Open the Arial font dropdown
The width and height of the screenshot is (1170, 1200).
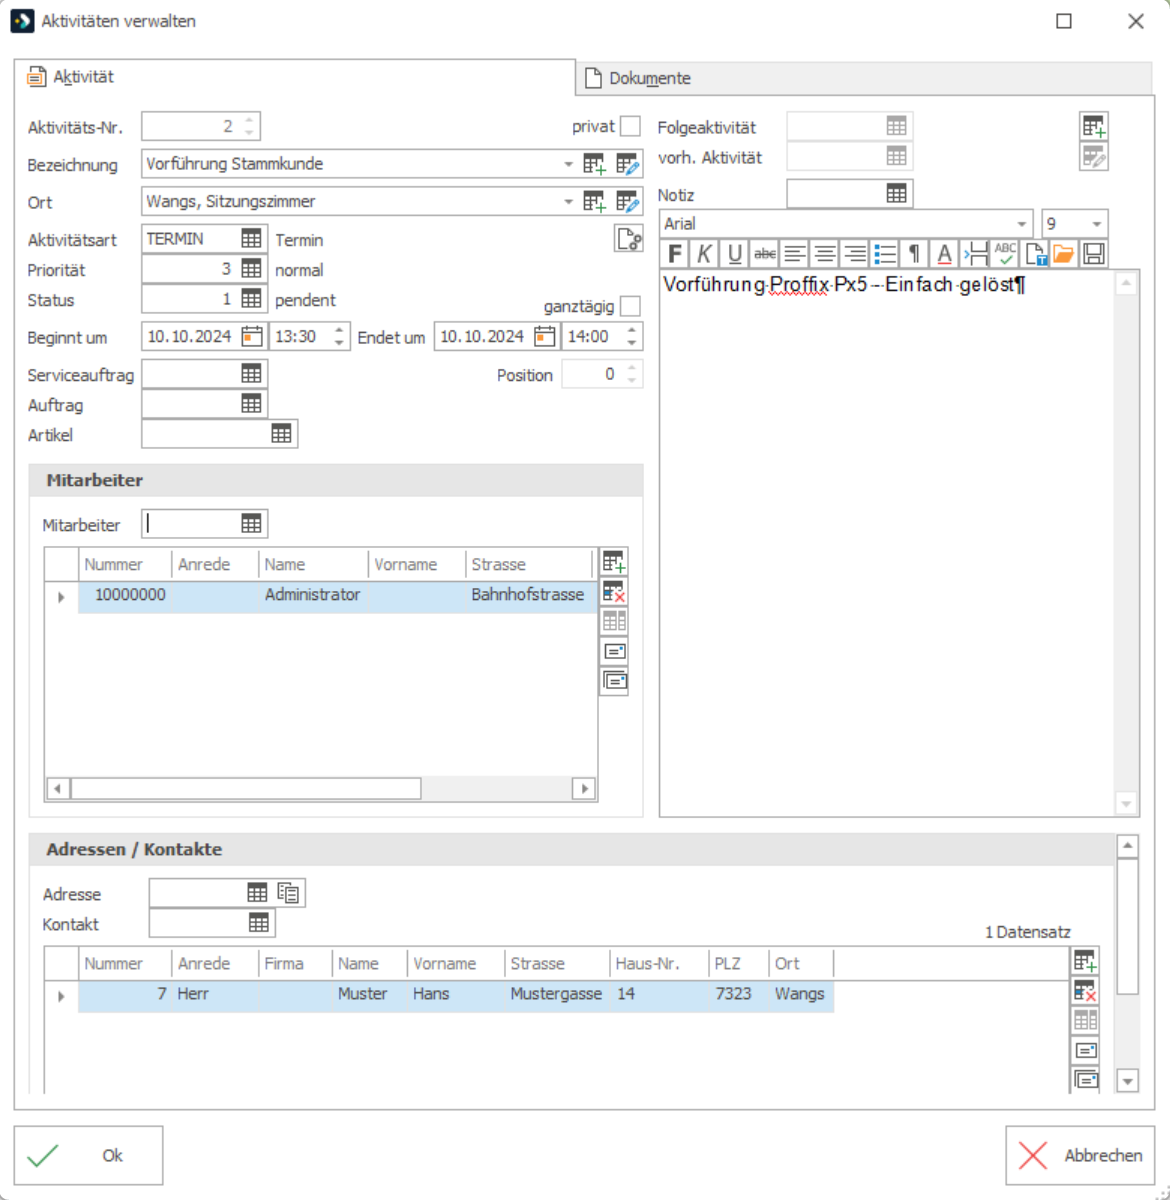point(1021,224)
